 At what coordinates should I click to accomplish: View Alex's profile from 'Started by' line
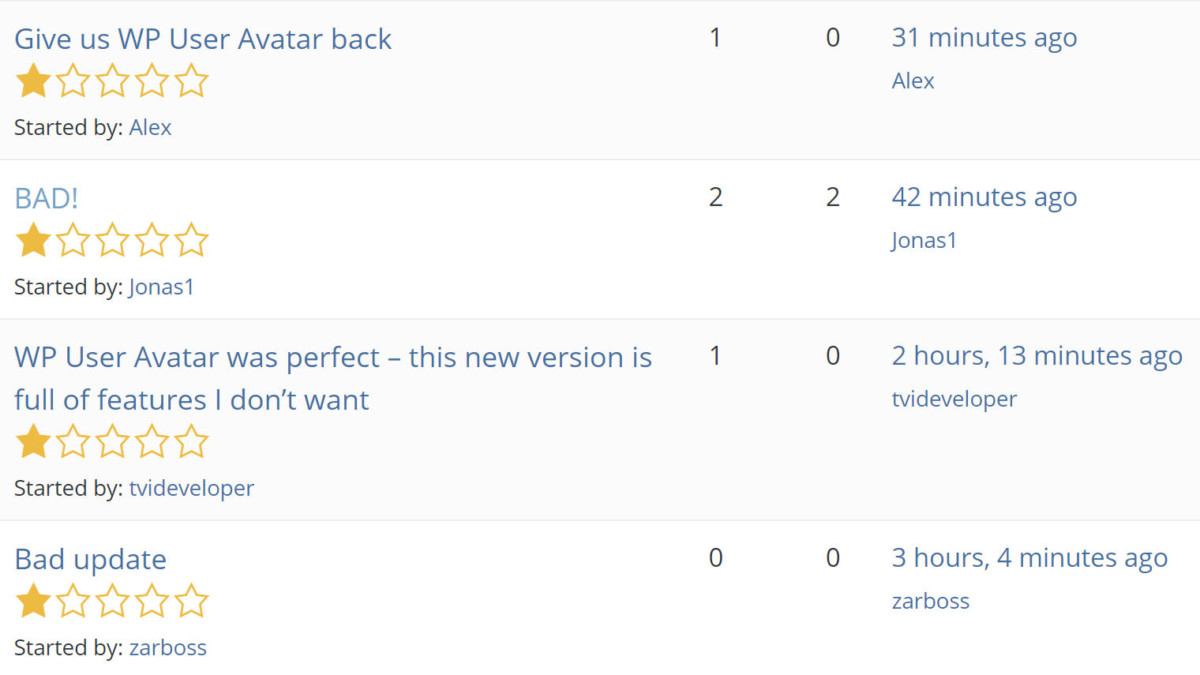[x=151, y=128]
